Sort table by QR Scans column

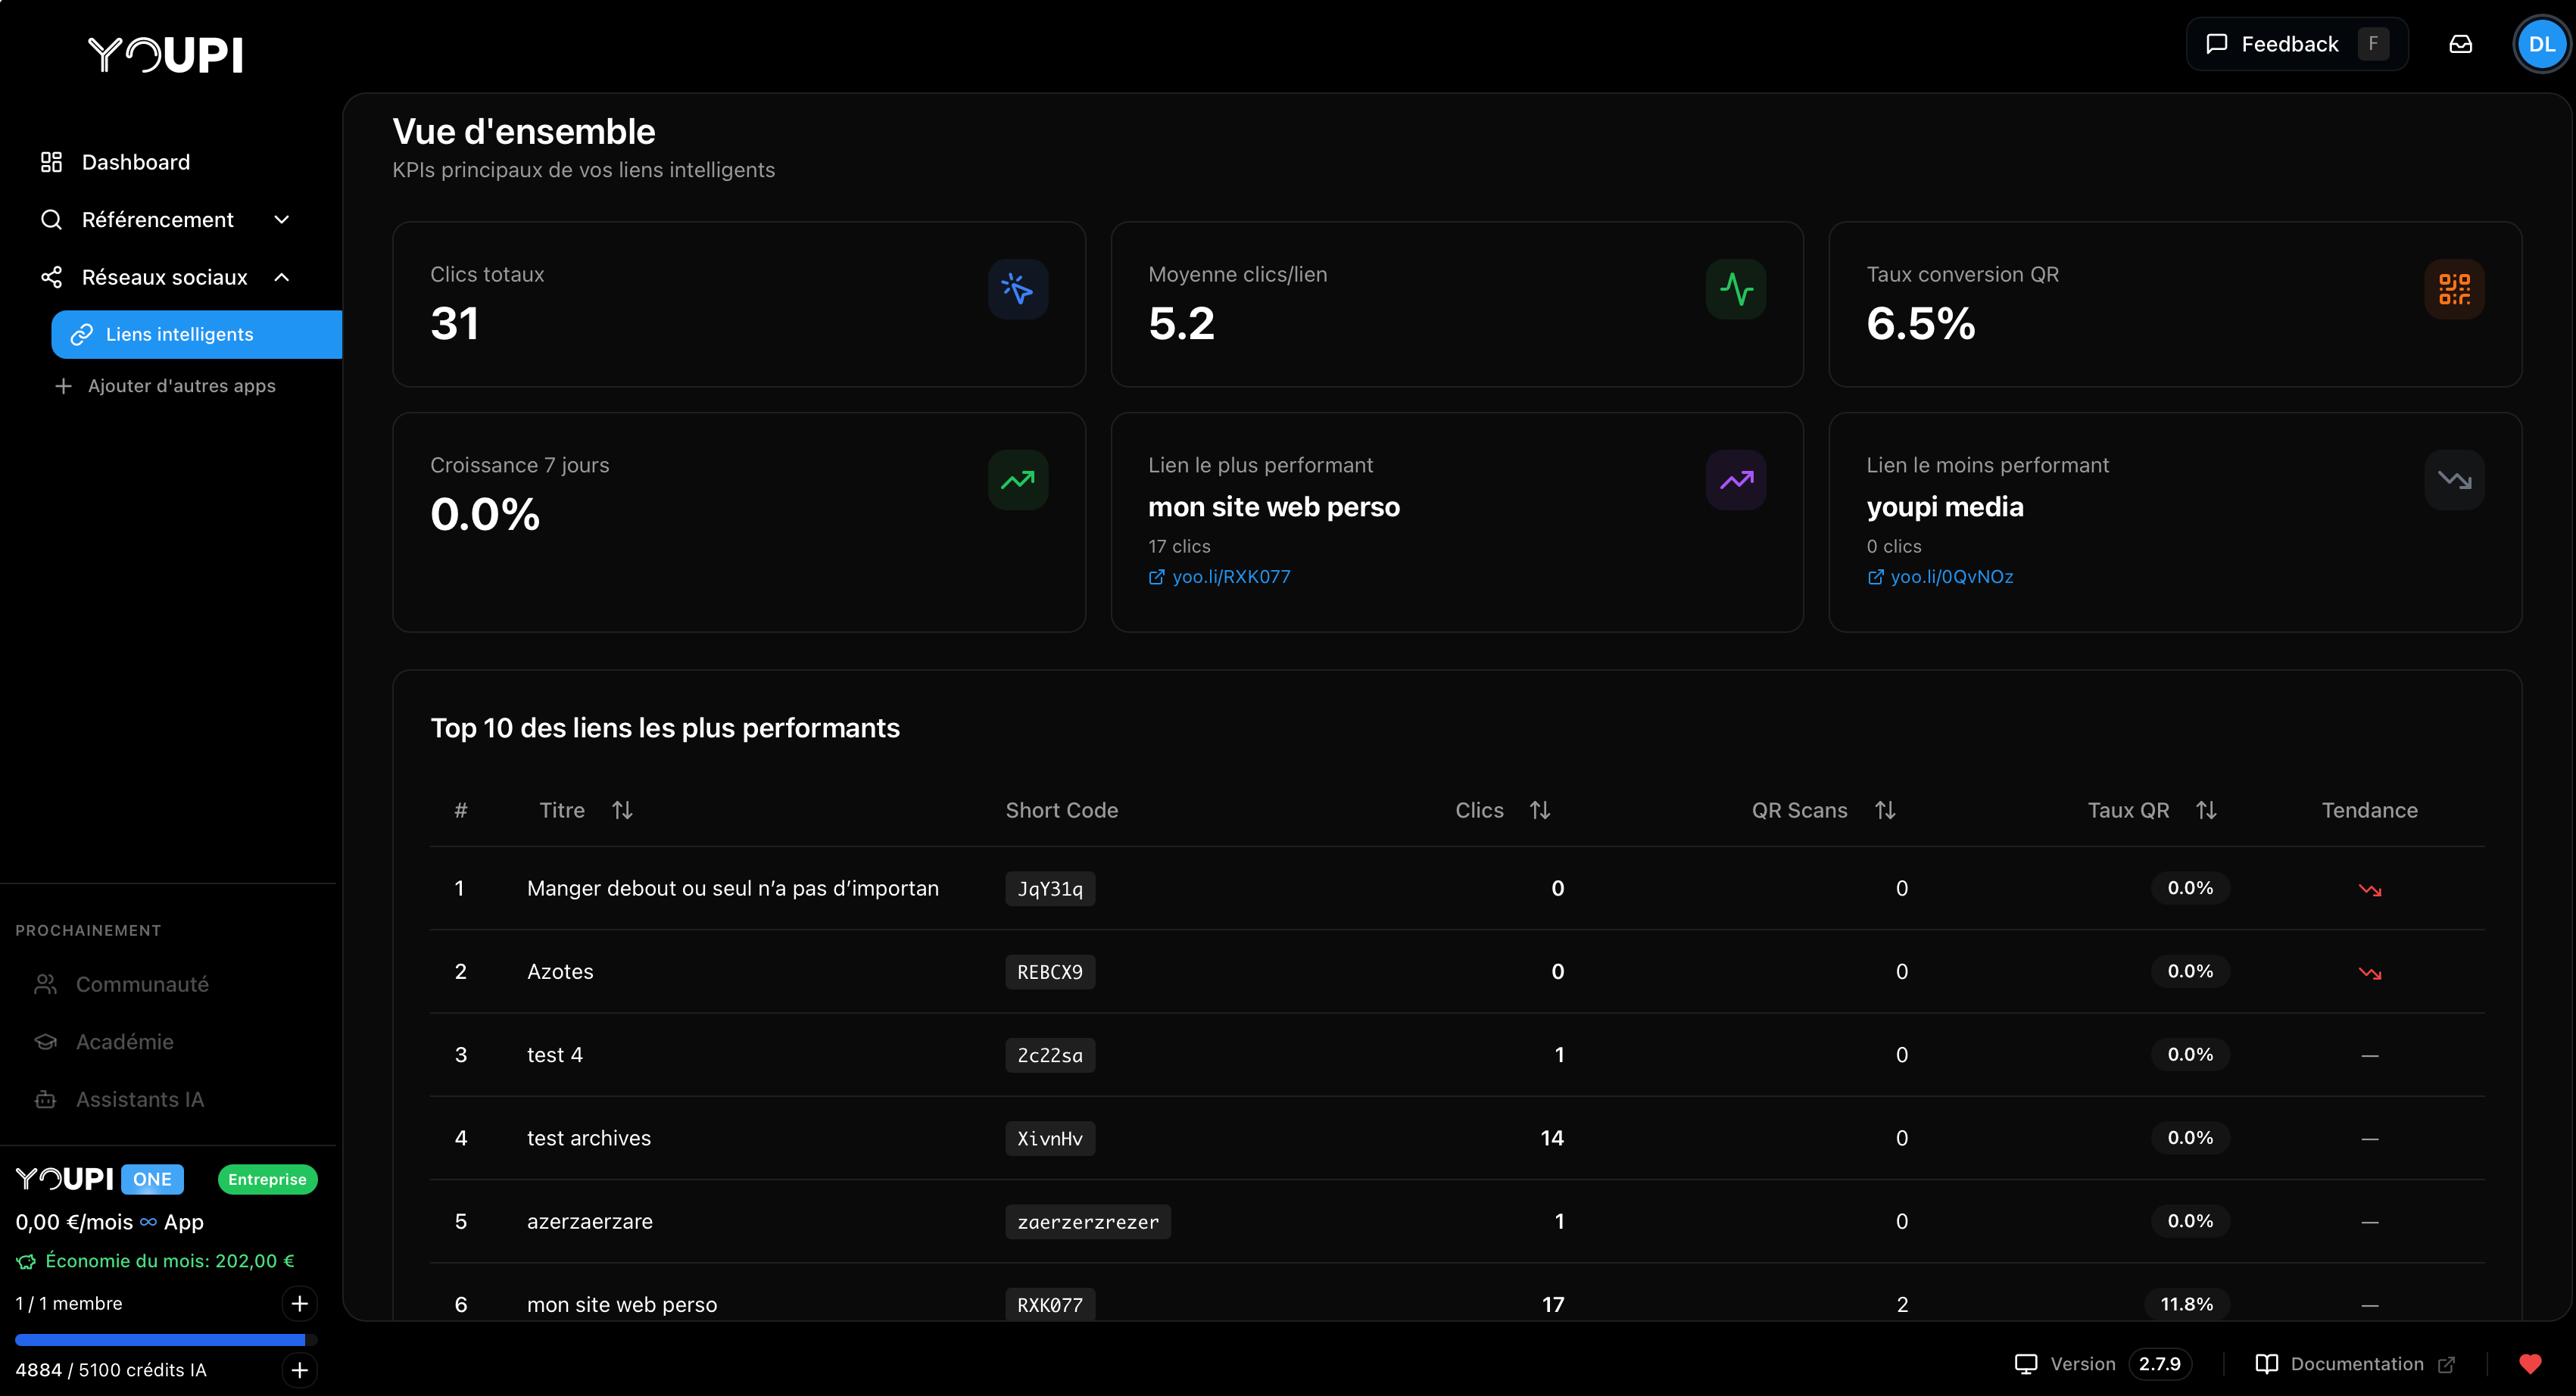1885,810
